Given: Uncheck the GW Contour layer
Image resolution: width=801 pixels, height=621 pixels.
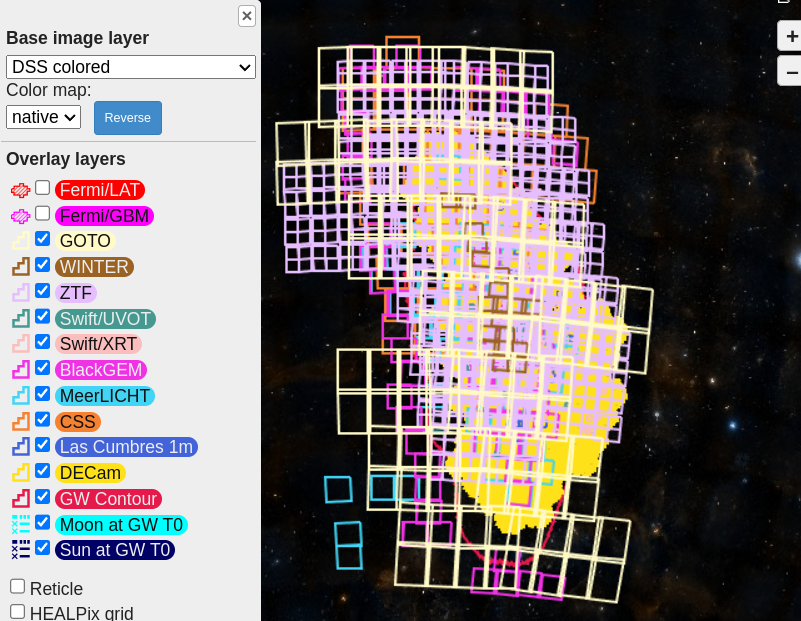Looking at the screenshot, I should (x=42, y=496).
